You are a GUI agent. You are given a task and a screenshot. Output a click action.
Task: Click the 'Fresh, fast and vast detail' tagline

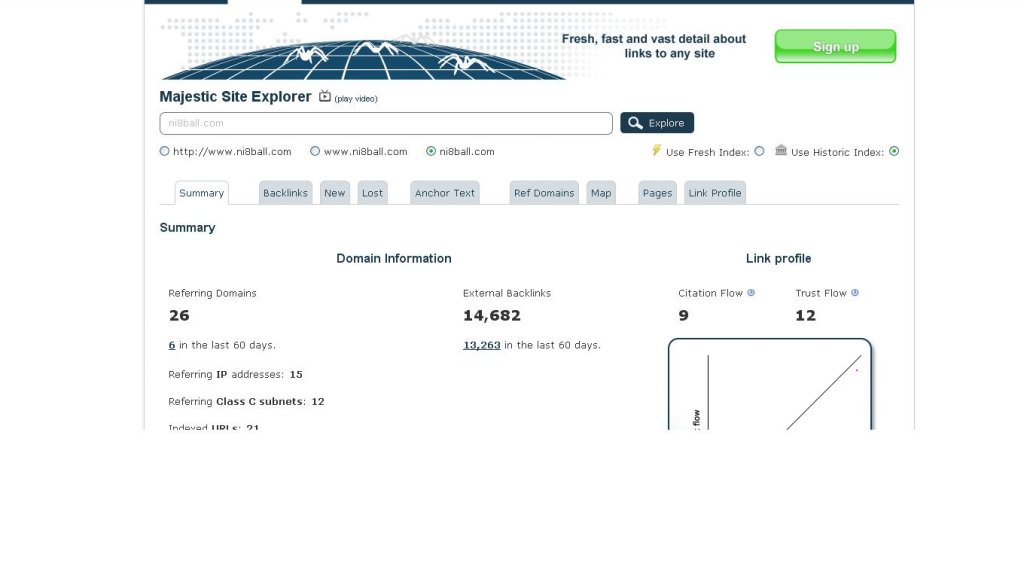[x=654, y=46]
